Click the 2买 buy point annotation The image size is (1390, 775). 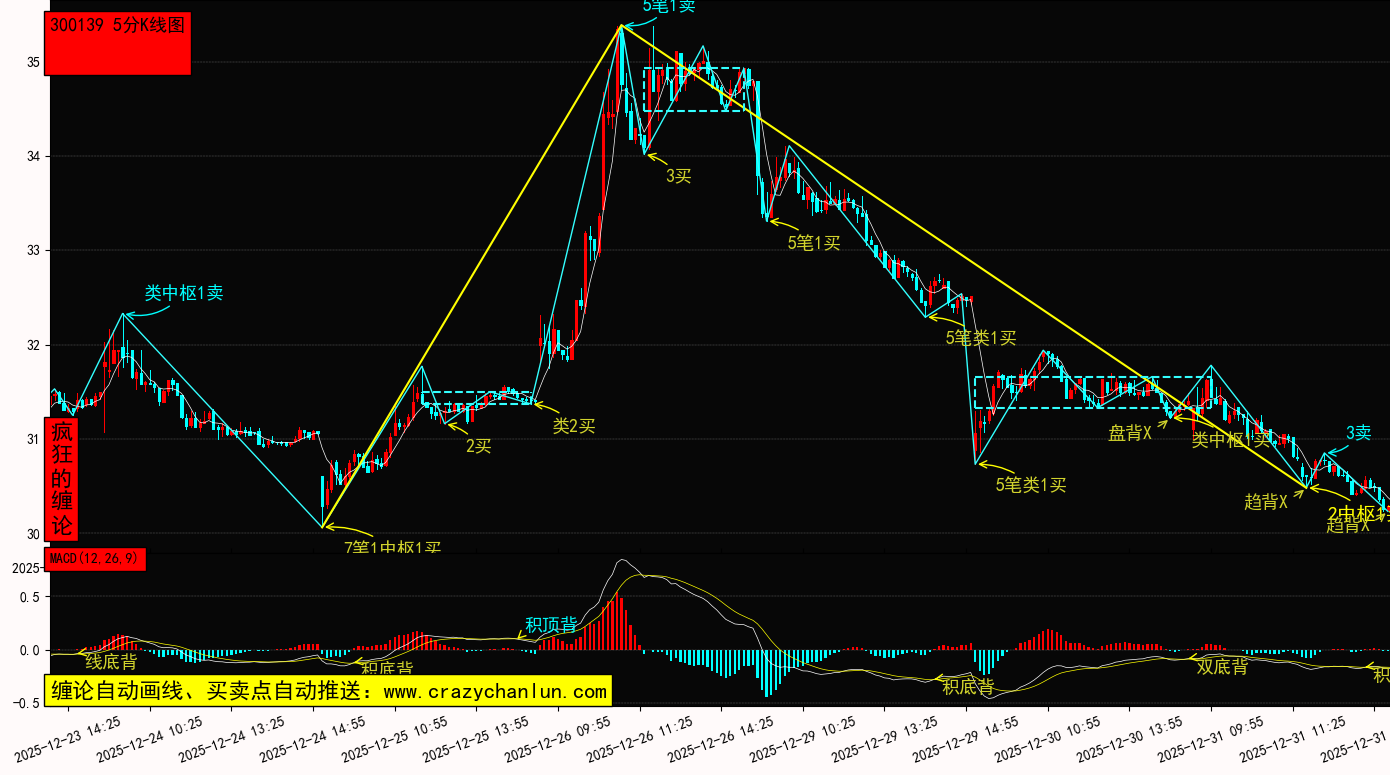tap(479, 446)
